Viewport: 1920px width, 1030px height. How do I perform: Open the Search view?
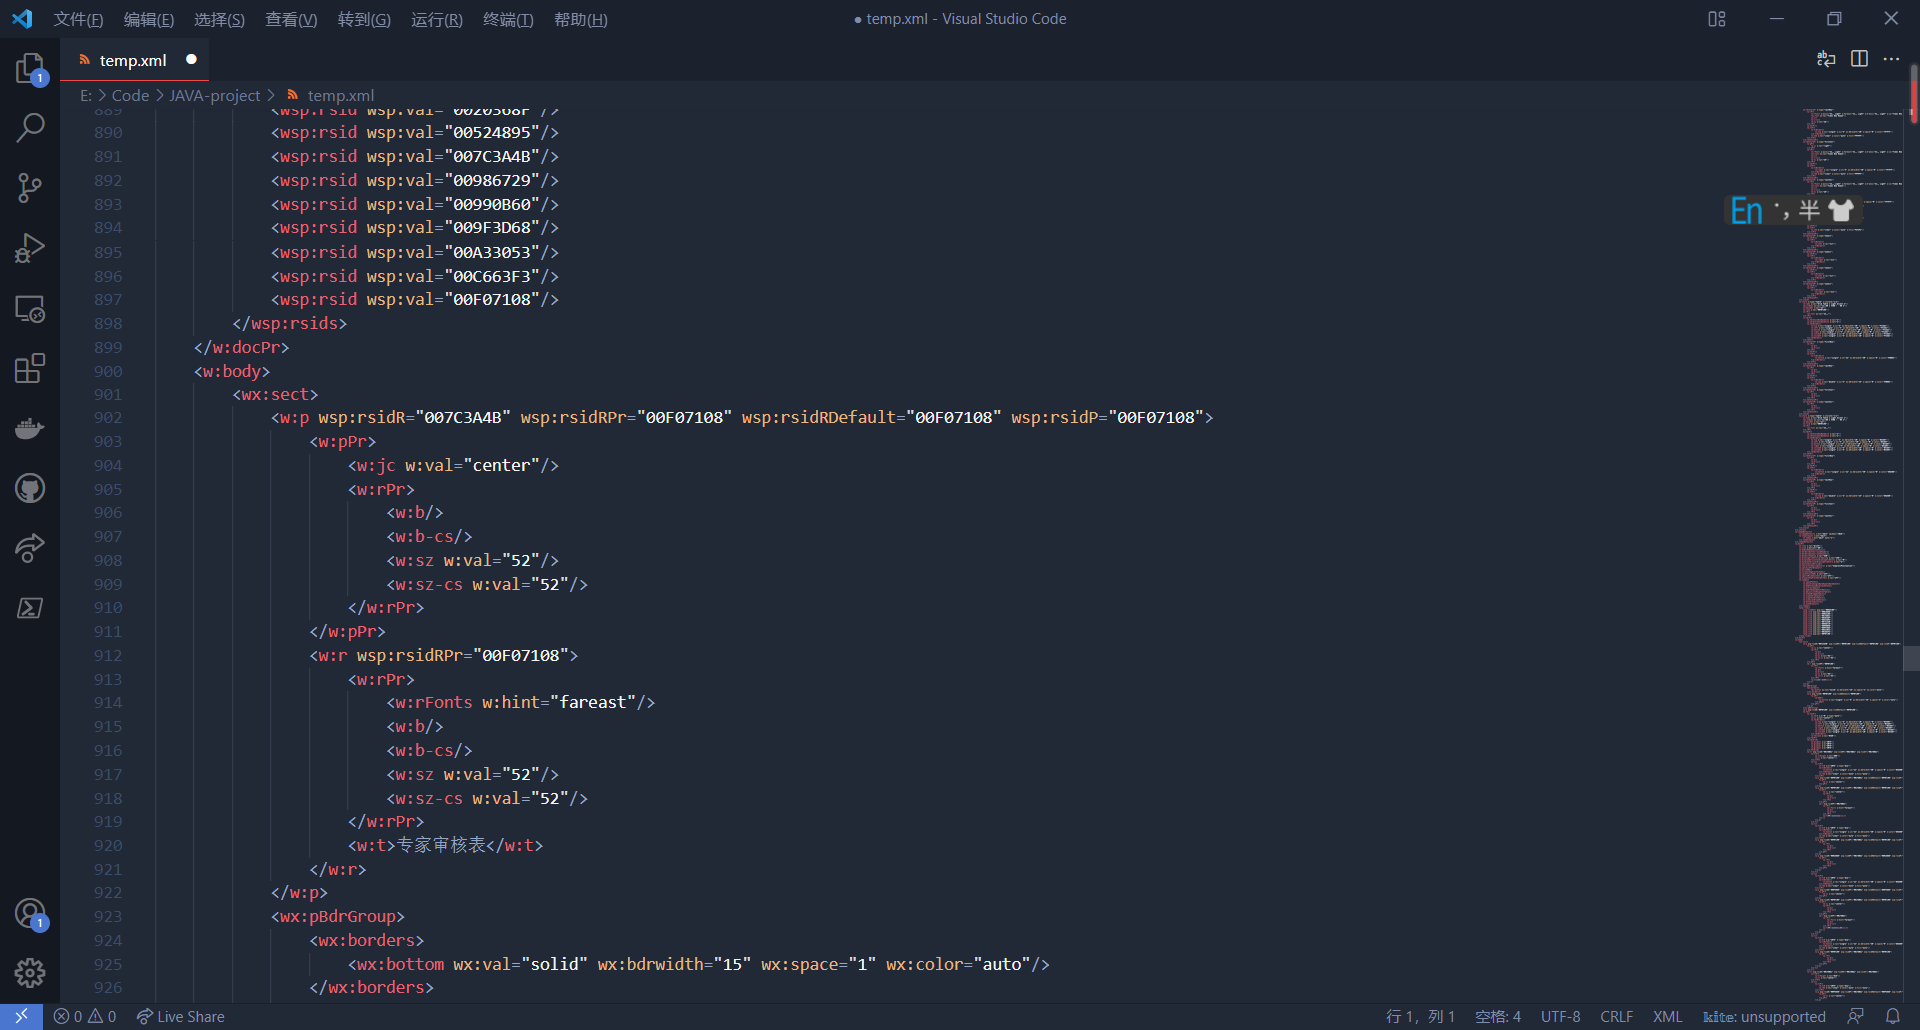[30, 128]
